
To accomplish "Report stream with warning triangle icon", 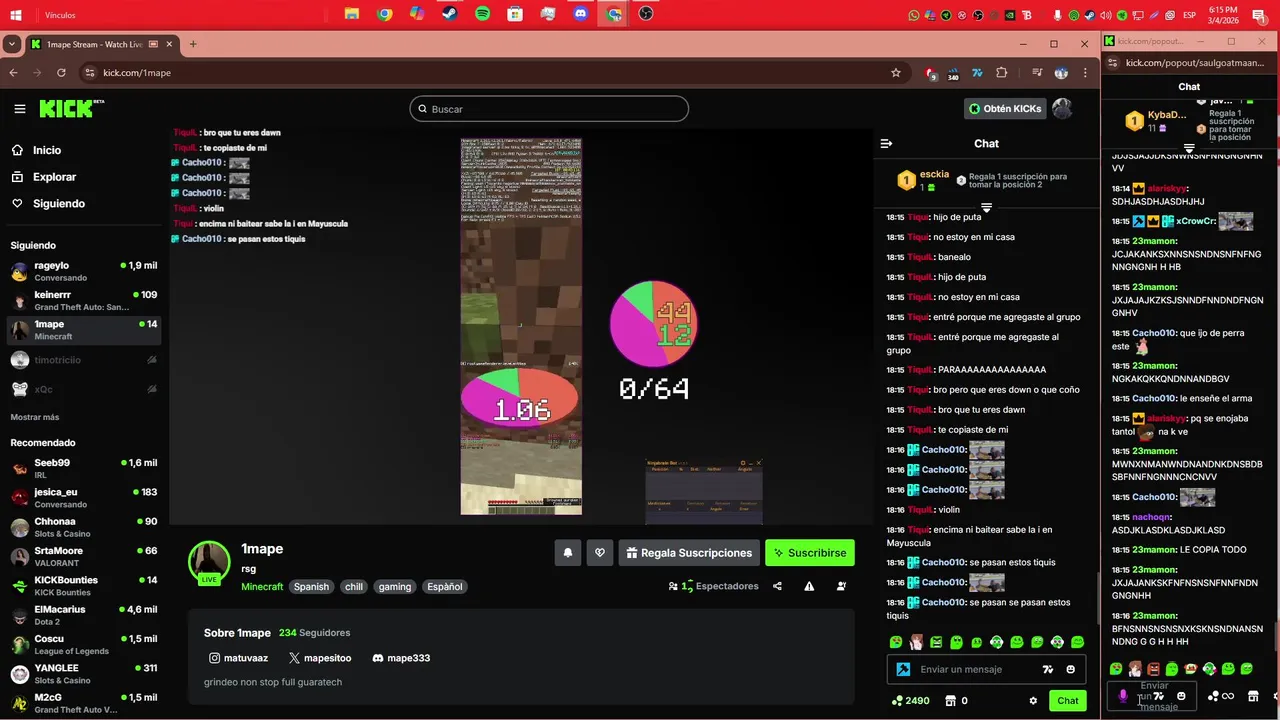I will (809, 586).
